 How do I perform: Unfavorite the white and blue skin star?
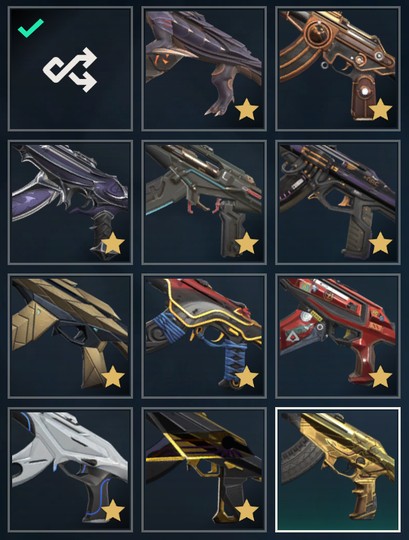click(113, 510)
